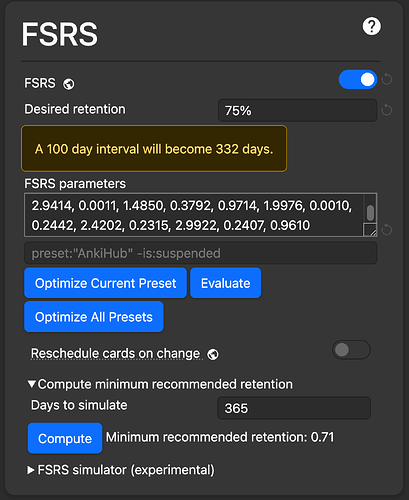The height and width of the screenshot is (500, 409).
Task: Click the 'Days to simulate' label
Action: coord(79,405)
